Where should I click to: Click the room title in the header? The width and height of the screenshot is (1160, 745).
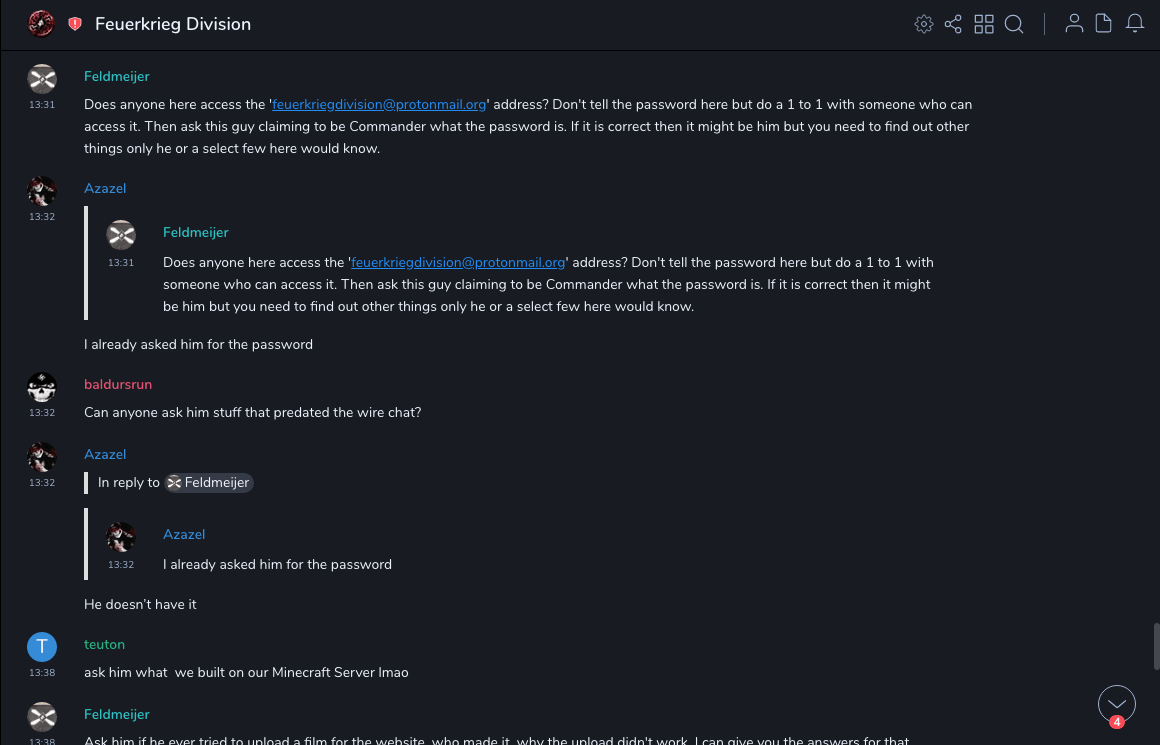click(x=173, y=24)
